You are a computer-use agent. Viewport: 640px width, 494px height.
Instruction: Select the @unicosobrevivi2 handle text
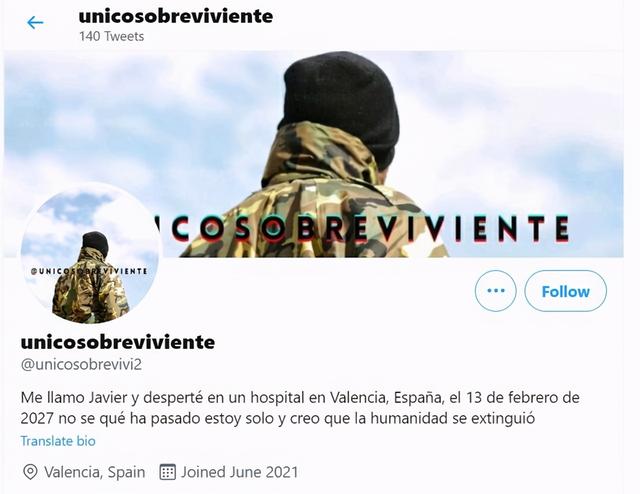pos(81,364)
